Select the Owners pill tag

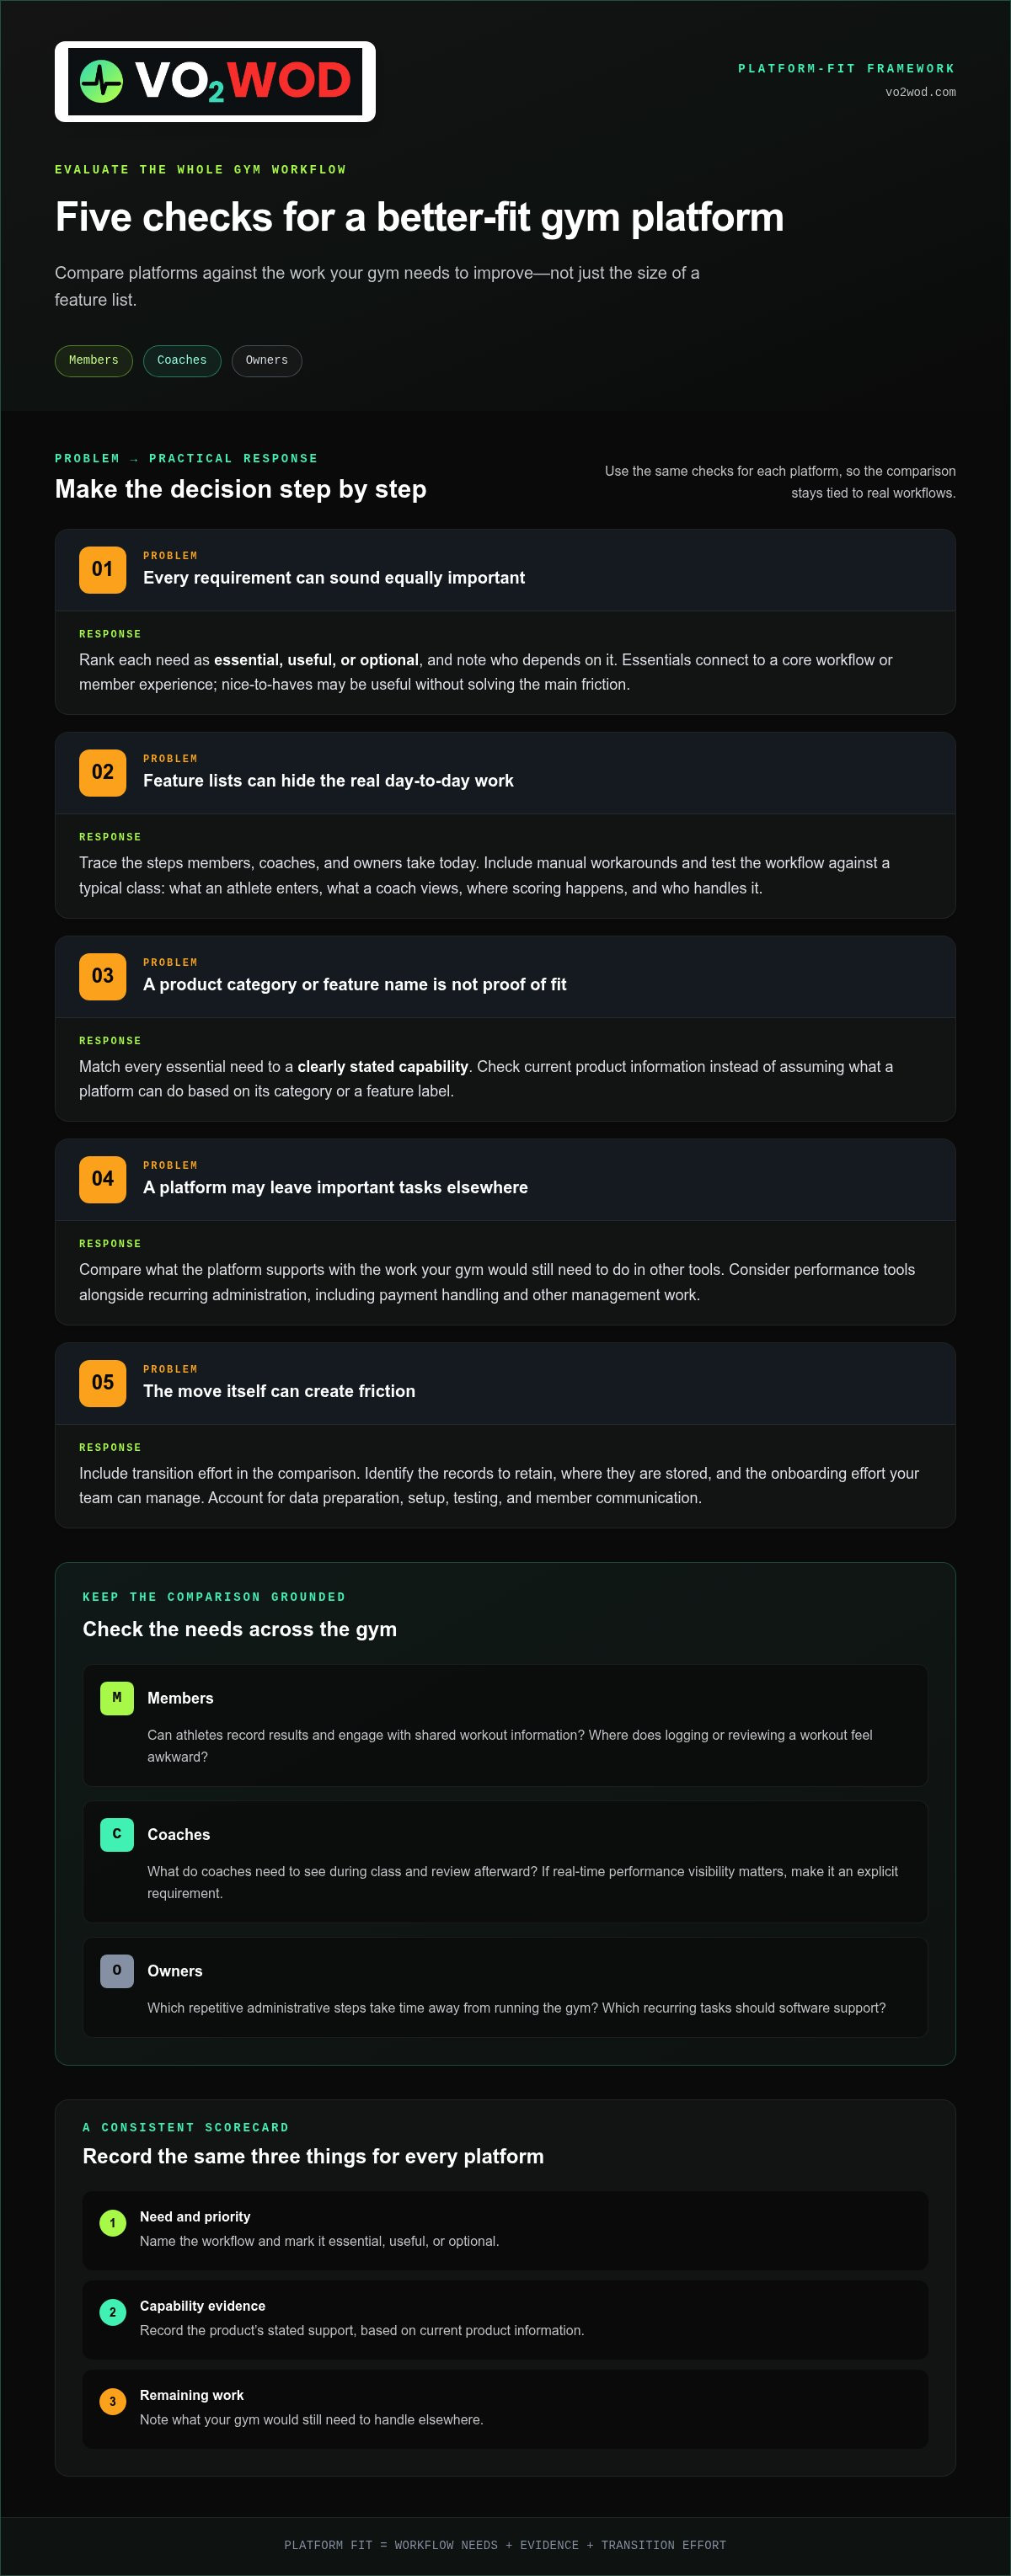(x=267, y=361)
